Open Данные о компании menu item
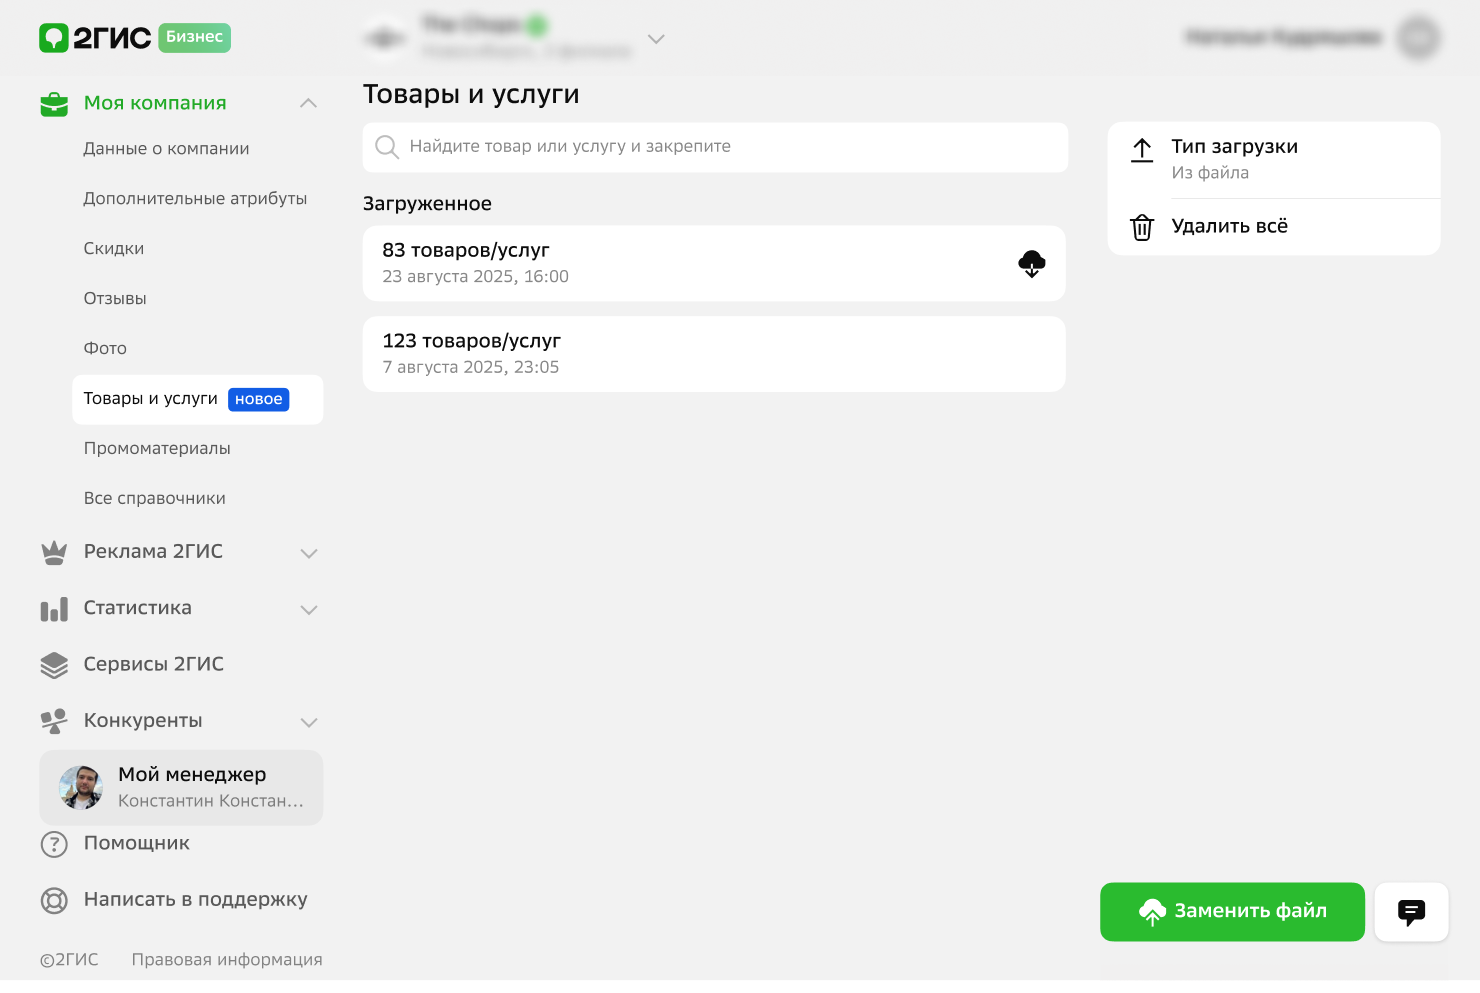1480x993 pixels. [166, 149]
